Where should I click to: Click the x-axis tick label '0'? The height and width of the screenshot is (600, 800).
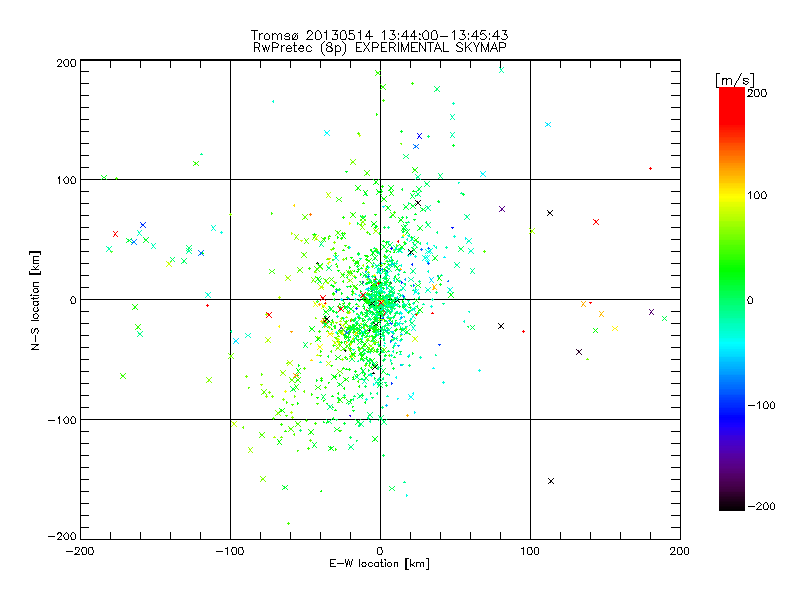tap(380, 552)
